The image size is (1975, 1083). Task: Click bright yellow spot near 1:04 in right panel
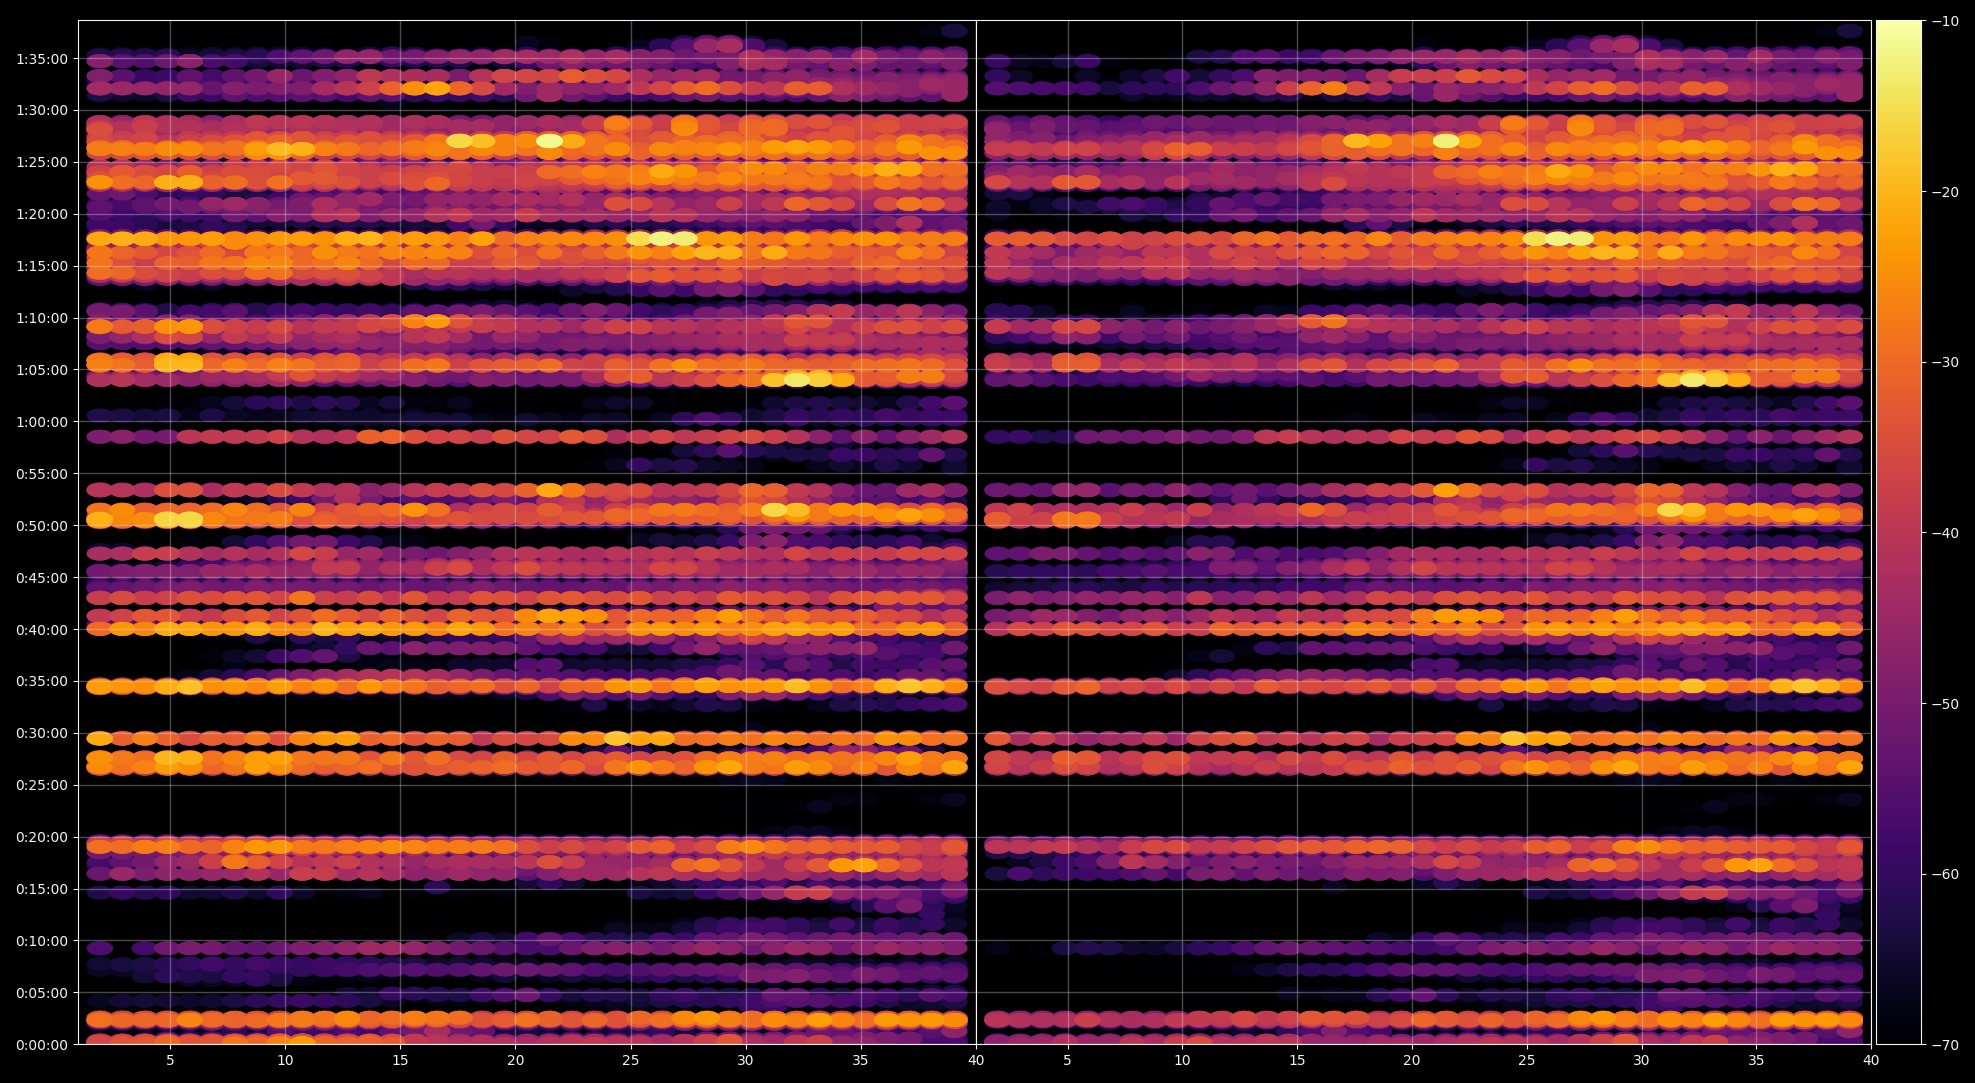click(x=1693, y=379)
